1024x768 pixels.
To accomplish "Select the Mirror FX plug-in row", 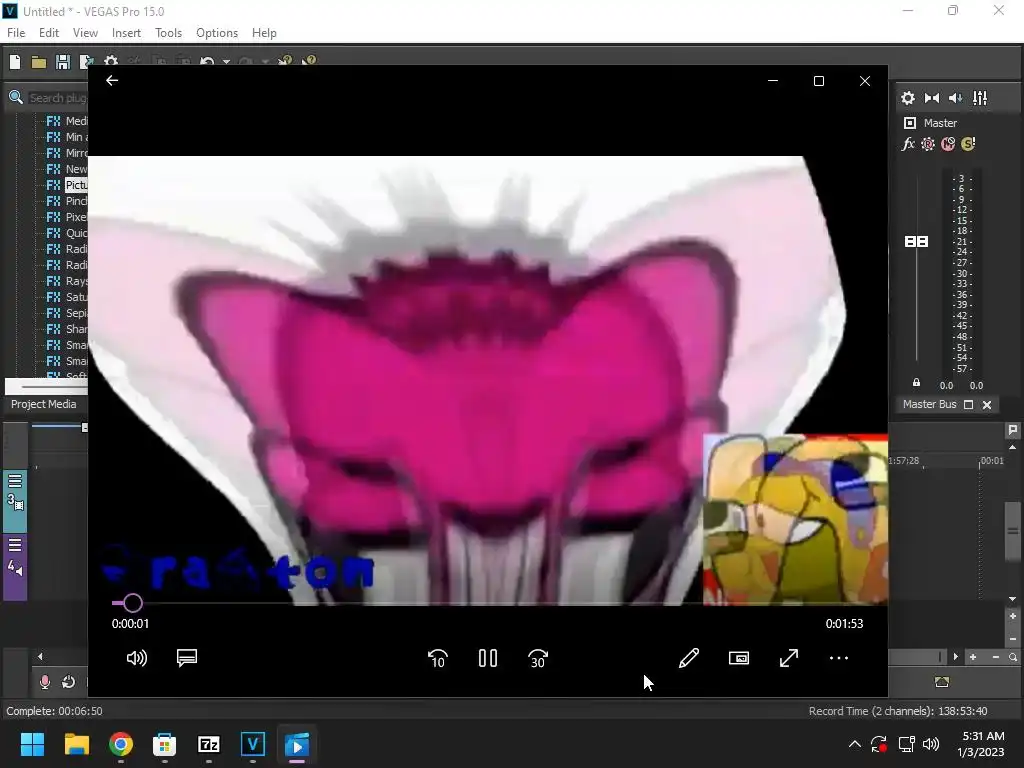I will [x=66, y=153].
